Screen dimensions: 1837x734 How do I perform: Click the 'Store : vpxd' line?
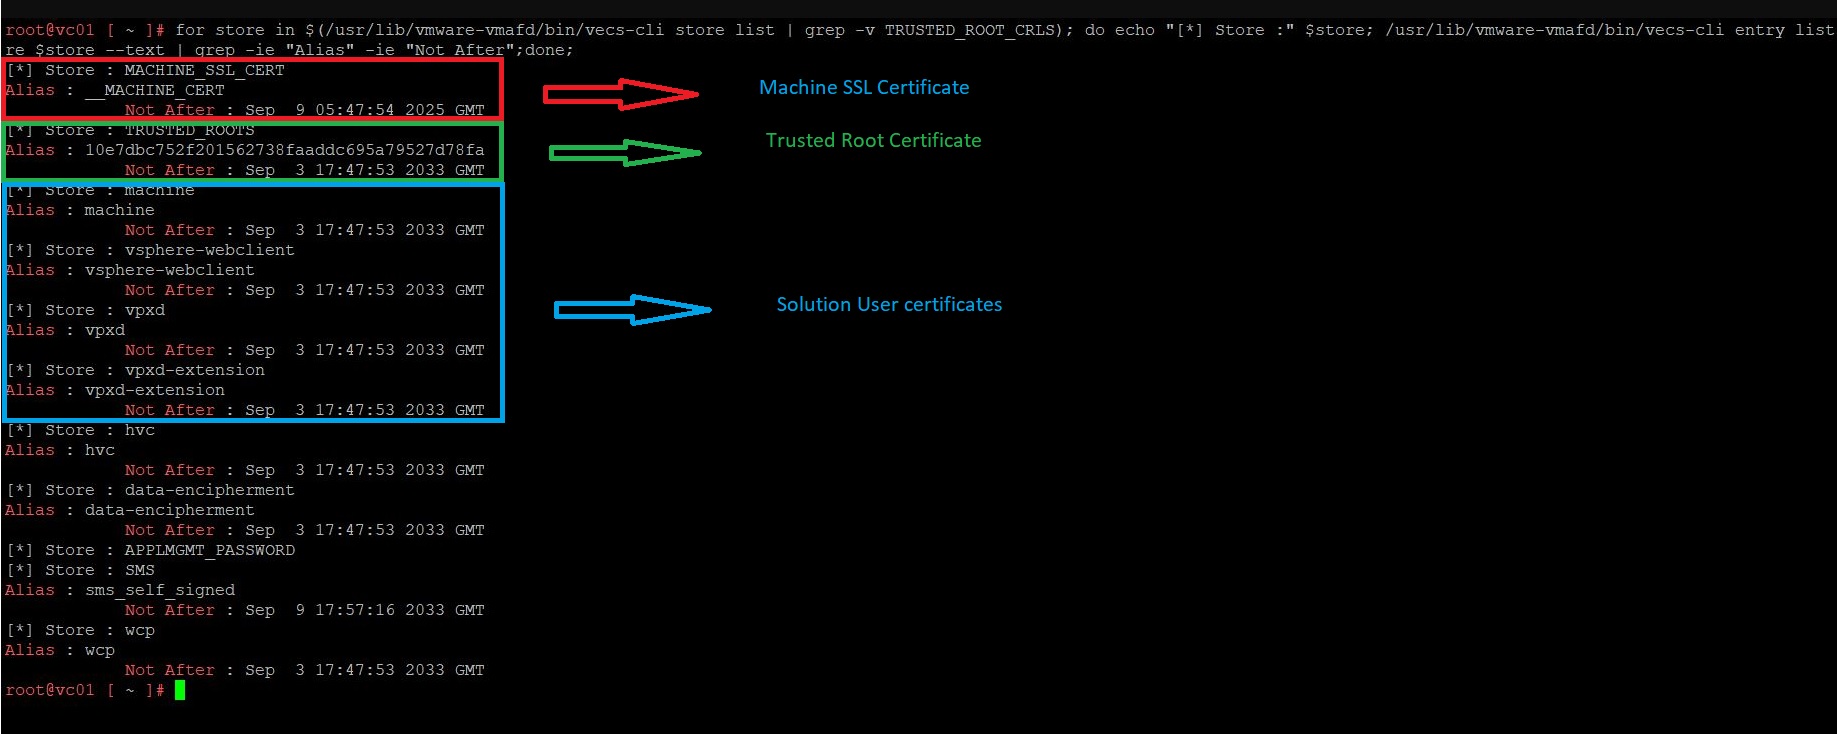point(86,310)
